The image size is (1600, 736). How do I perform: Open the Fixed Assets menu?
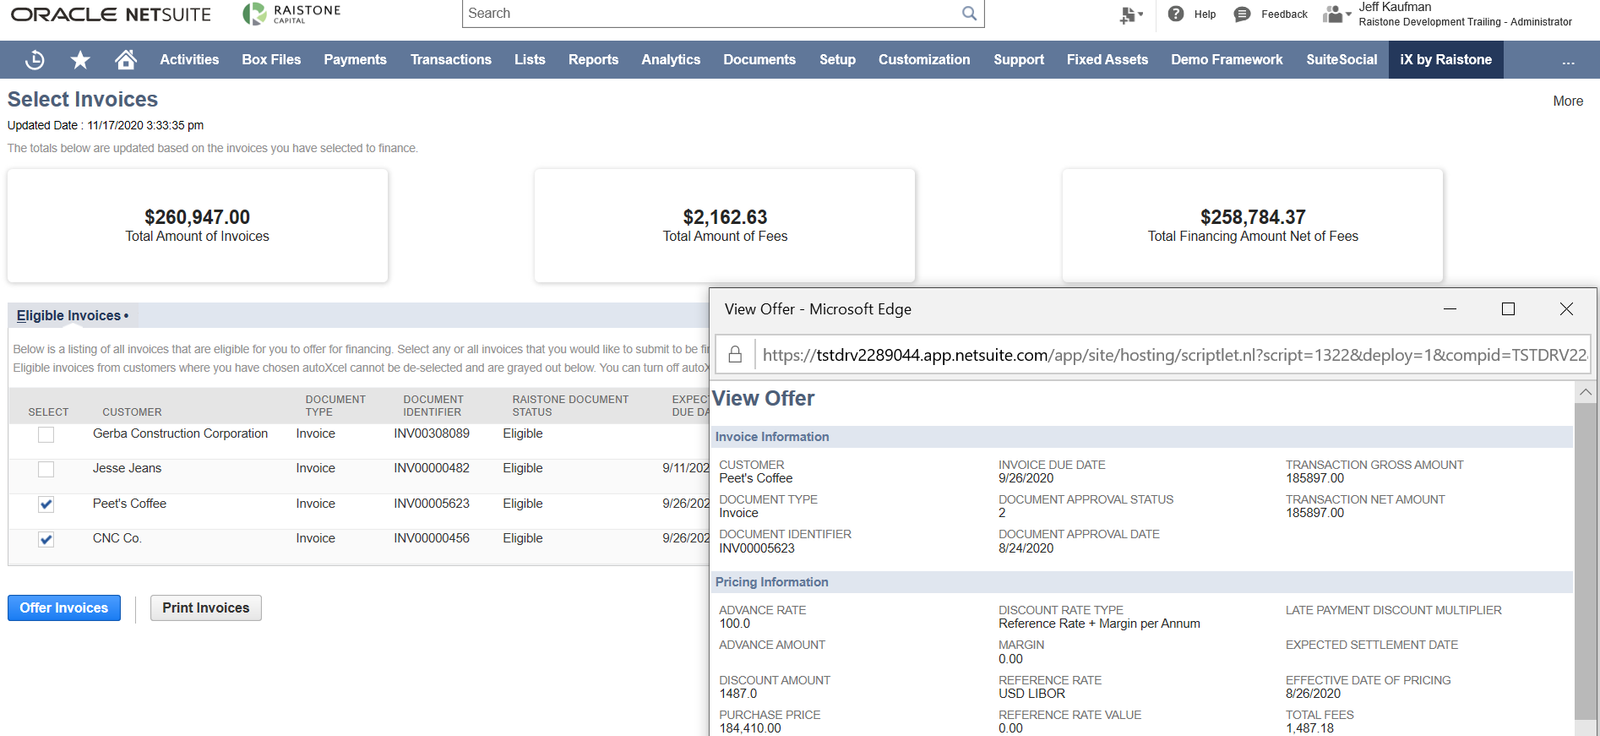[x=1107, y=60]
